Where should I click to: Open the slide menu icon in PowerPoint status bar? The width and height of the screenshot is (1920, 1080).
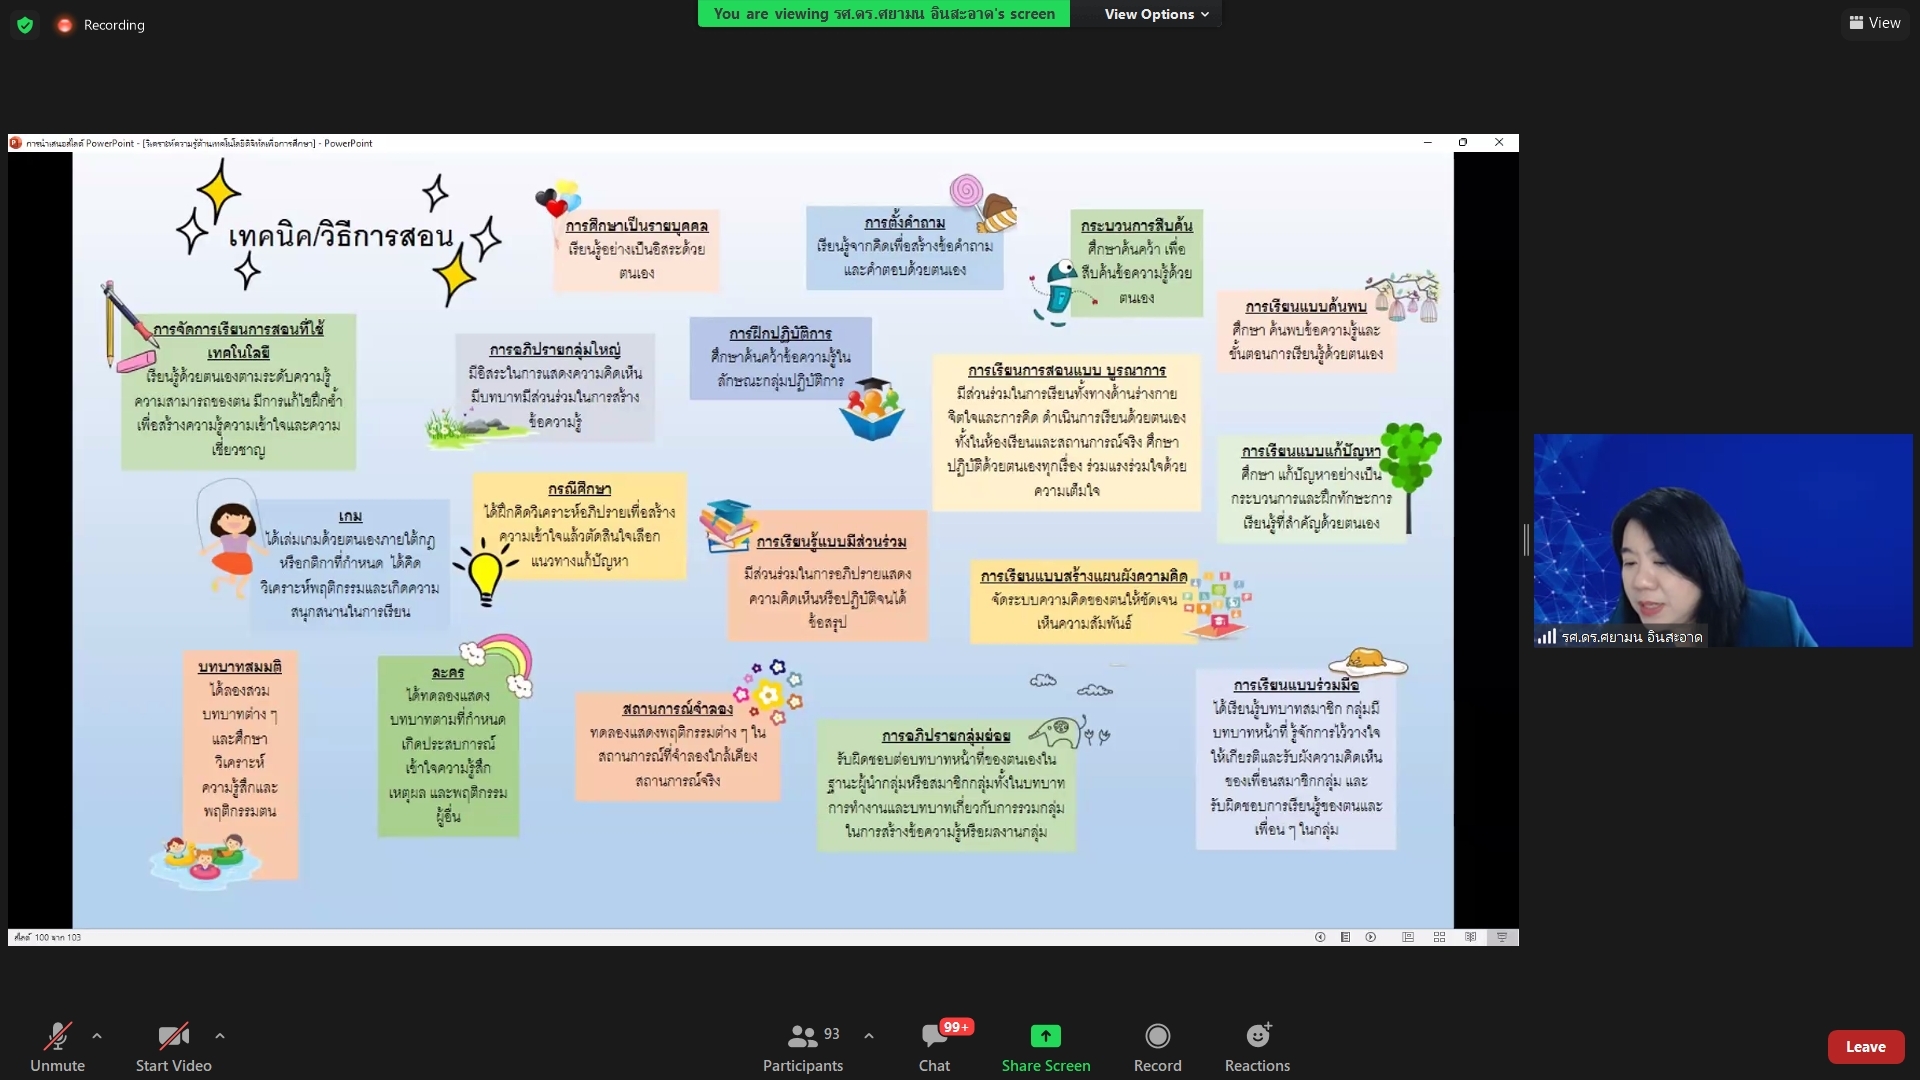click(1346, 937)
